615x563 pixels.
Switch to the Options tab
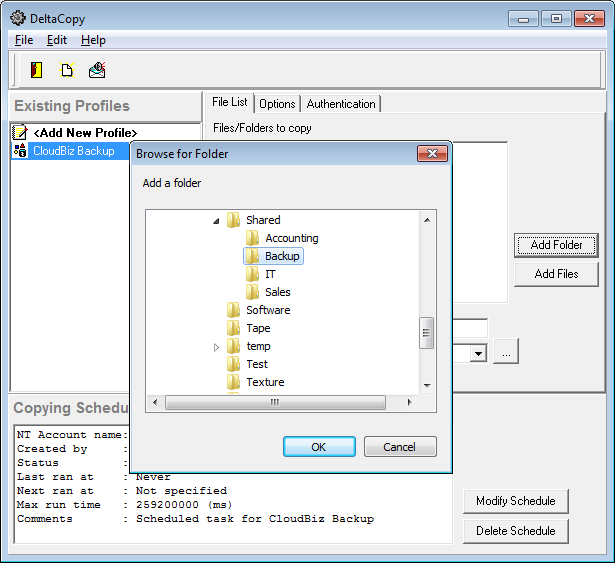pos(277,104)
